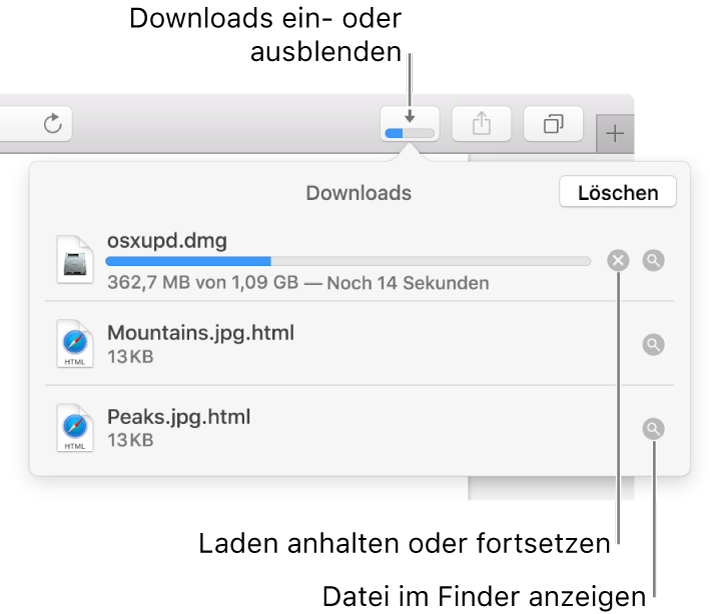Select the Mountains.jpg.html file name
The height and width of the screenshot is (614, 710).
(201, 333)
